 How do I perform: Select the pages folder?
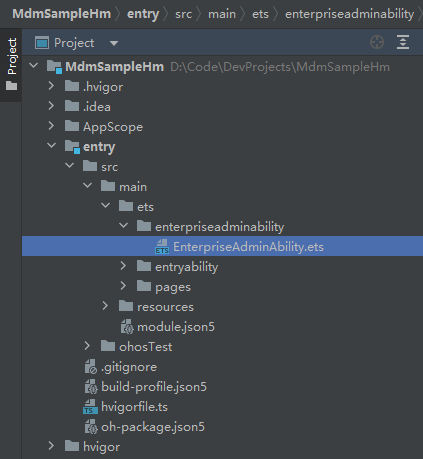173,287
